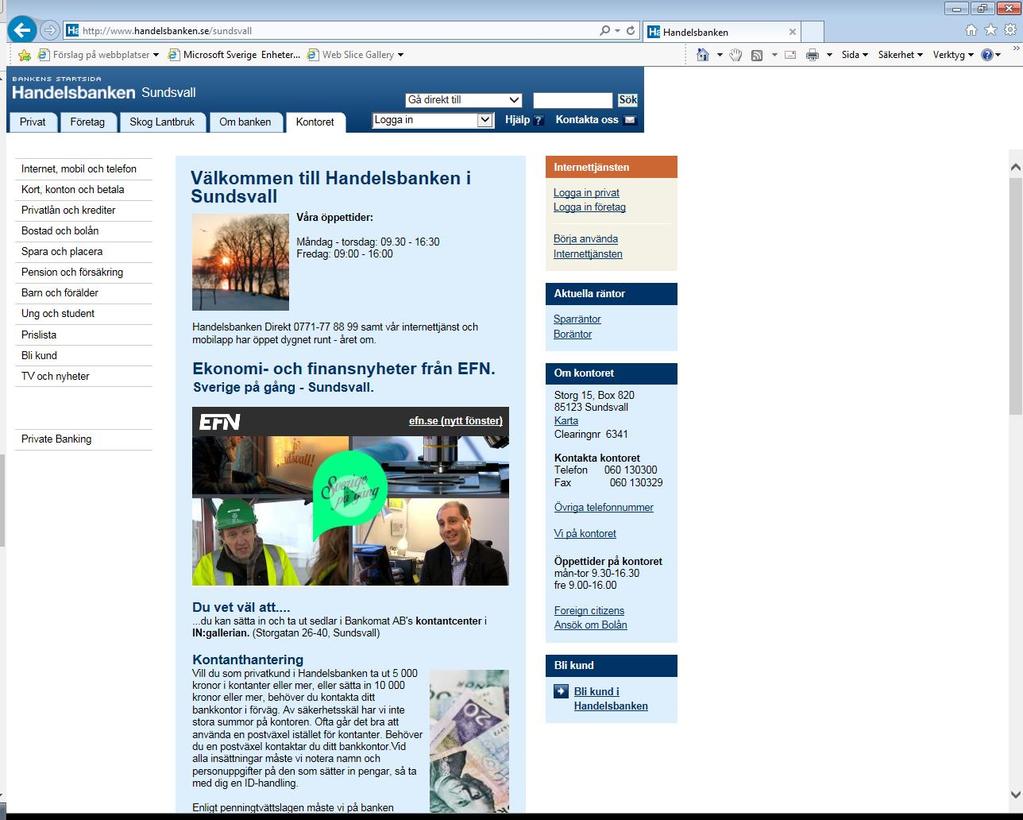Click the arrow icon beside Bli kund i Handelsbanken

(561, 691)
